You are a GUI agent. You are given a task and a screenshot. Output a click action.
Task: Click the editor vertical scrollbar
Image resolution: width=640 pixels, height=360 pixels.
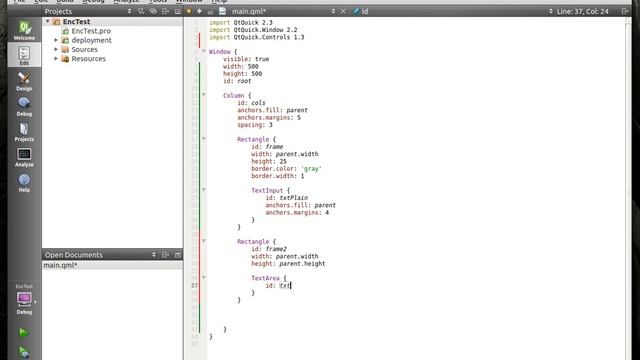click(629, 189)
